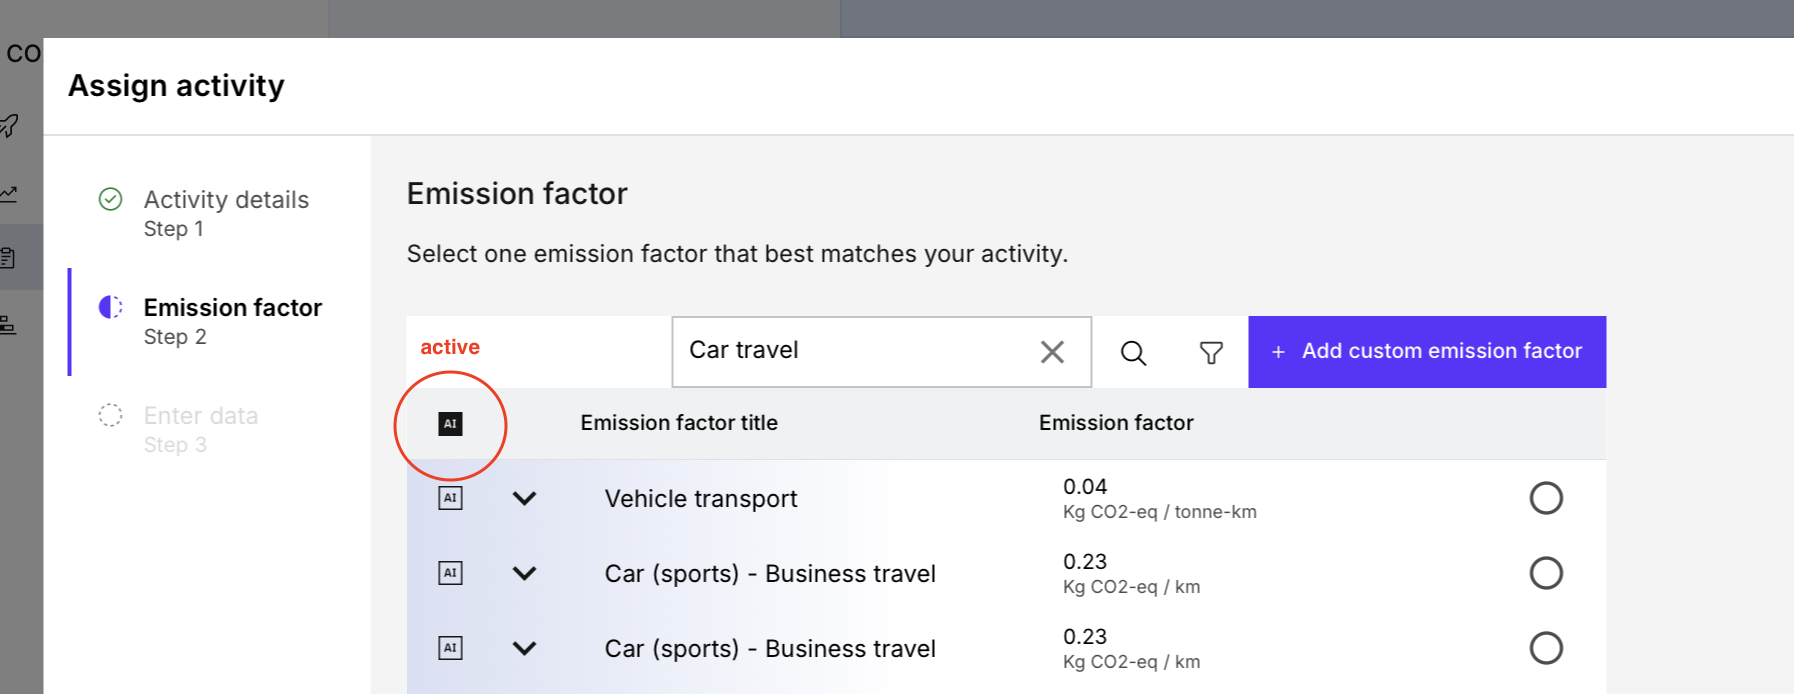Clear the Car travel search text
This screenshot has height=694, width=1794.
coord(1052,352)
